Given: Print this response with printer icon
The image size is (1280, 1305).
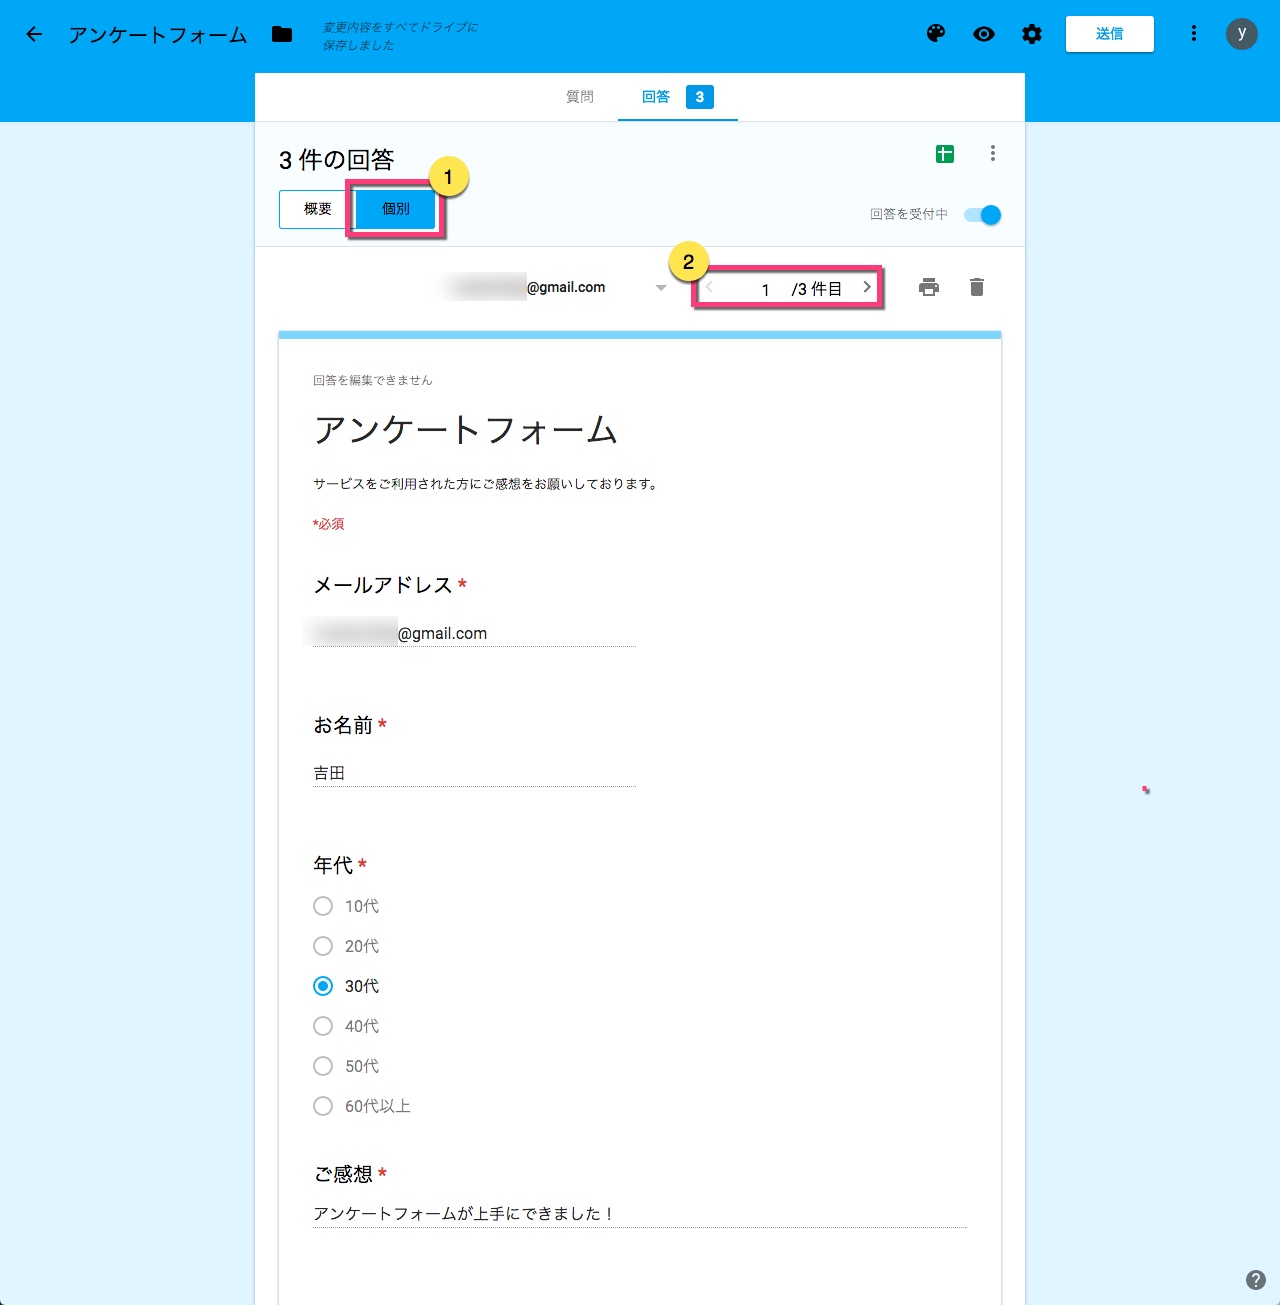Looking at the screenshot, I should click(929, 288).
